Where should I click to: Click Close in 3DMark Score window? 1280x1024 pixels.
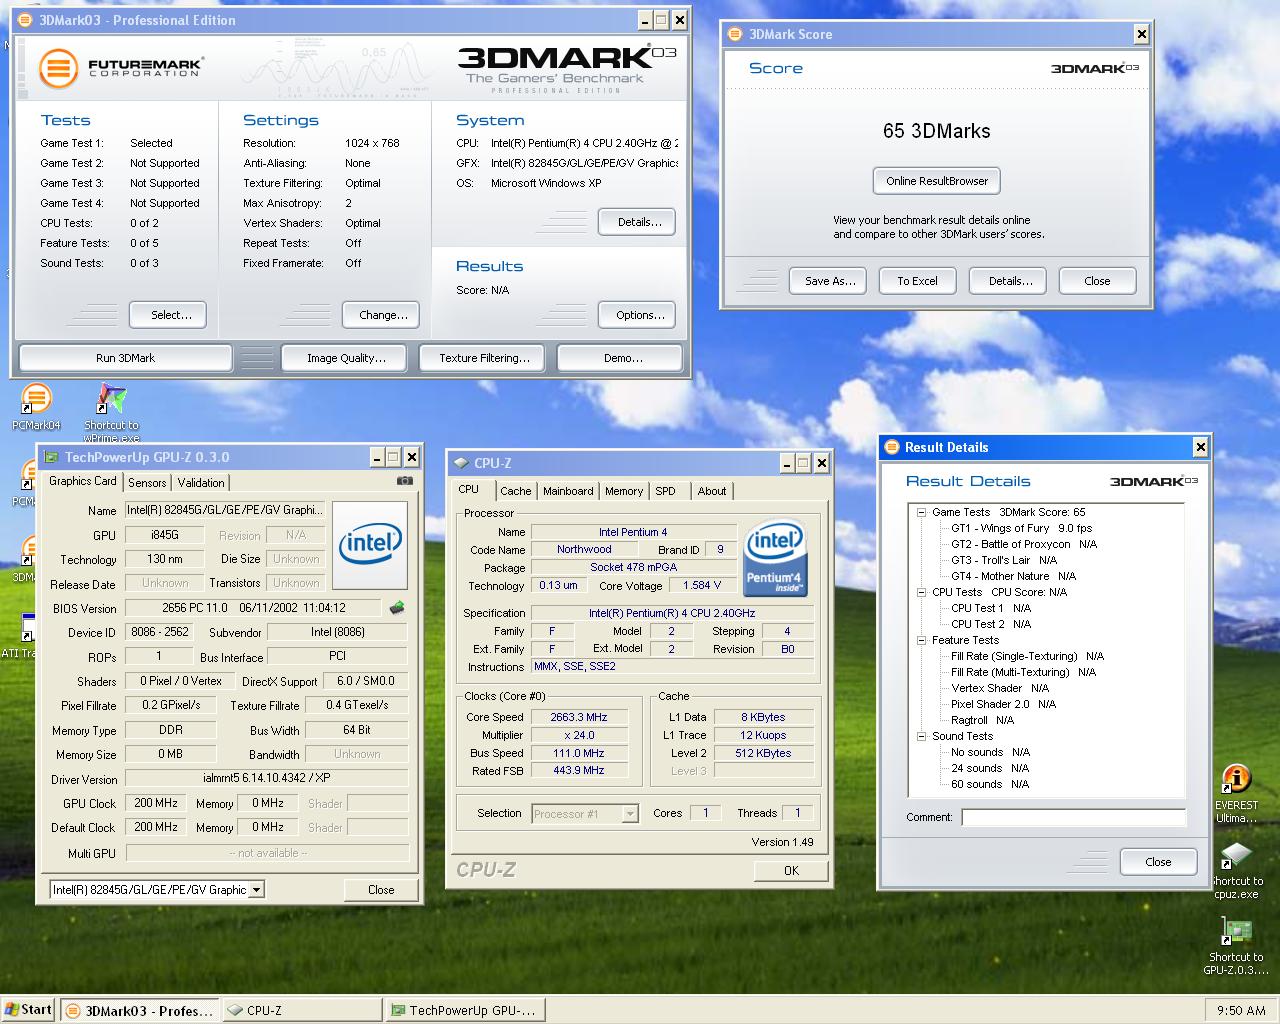[x=1097, y=281]
